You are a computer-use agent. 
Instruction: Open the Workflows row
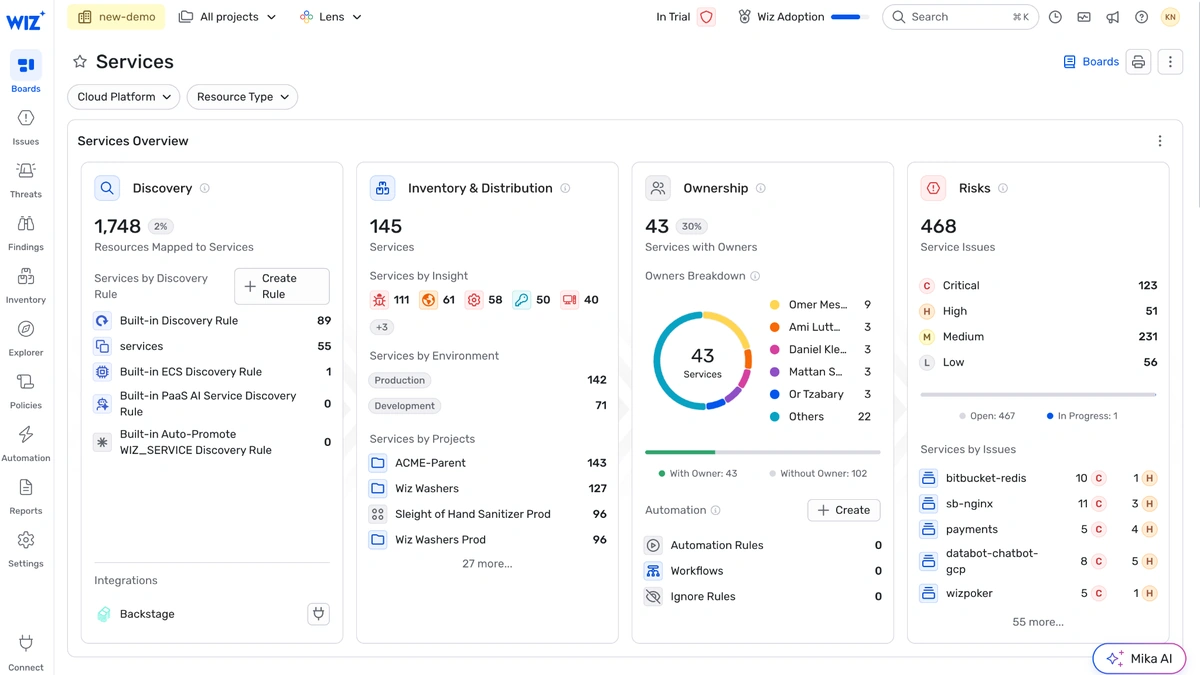coord(763,571)
